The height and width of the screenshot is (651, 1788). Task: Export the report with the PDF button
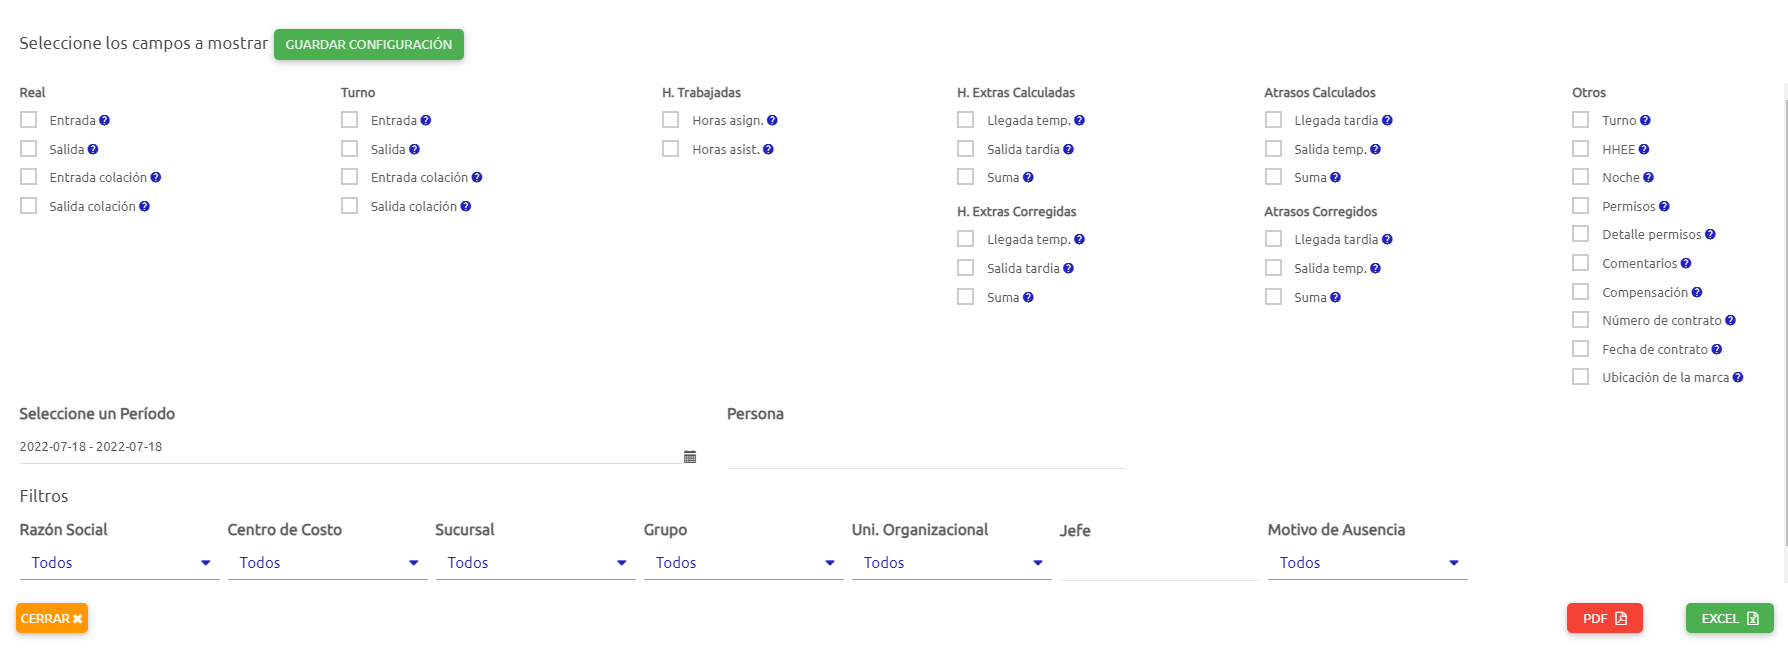coord(1605,619)
